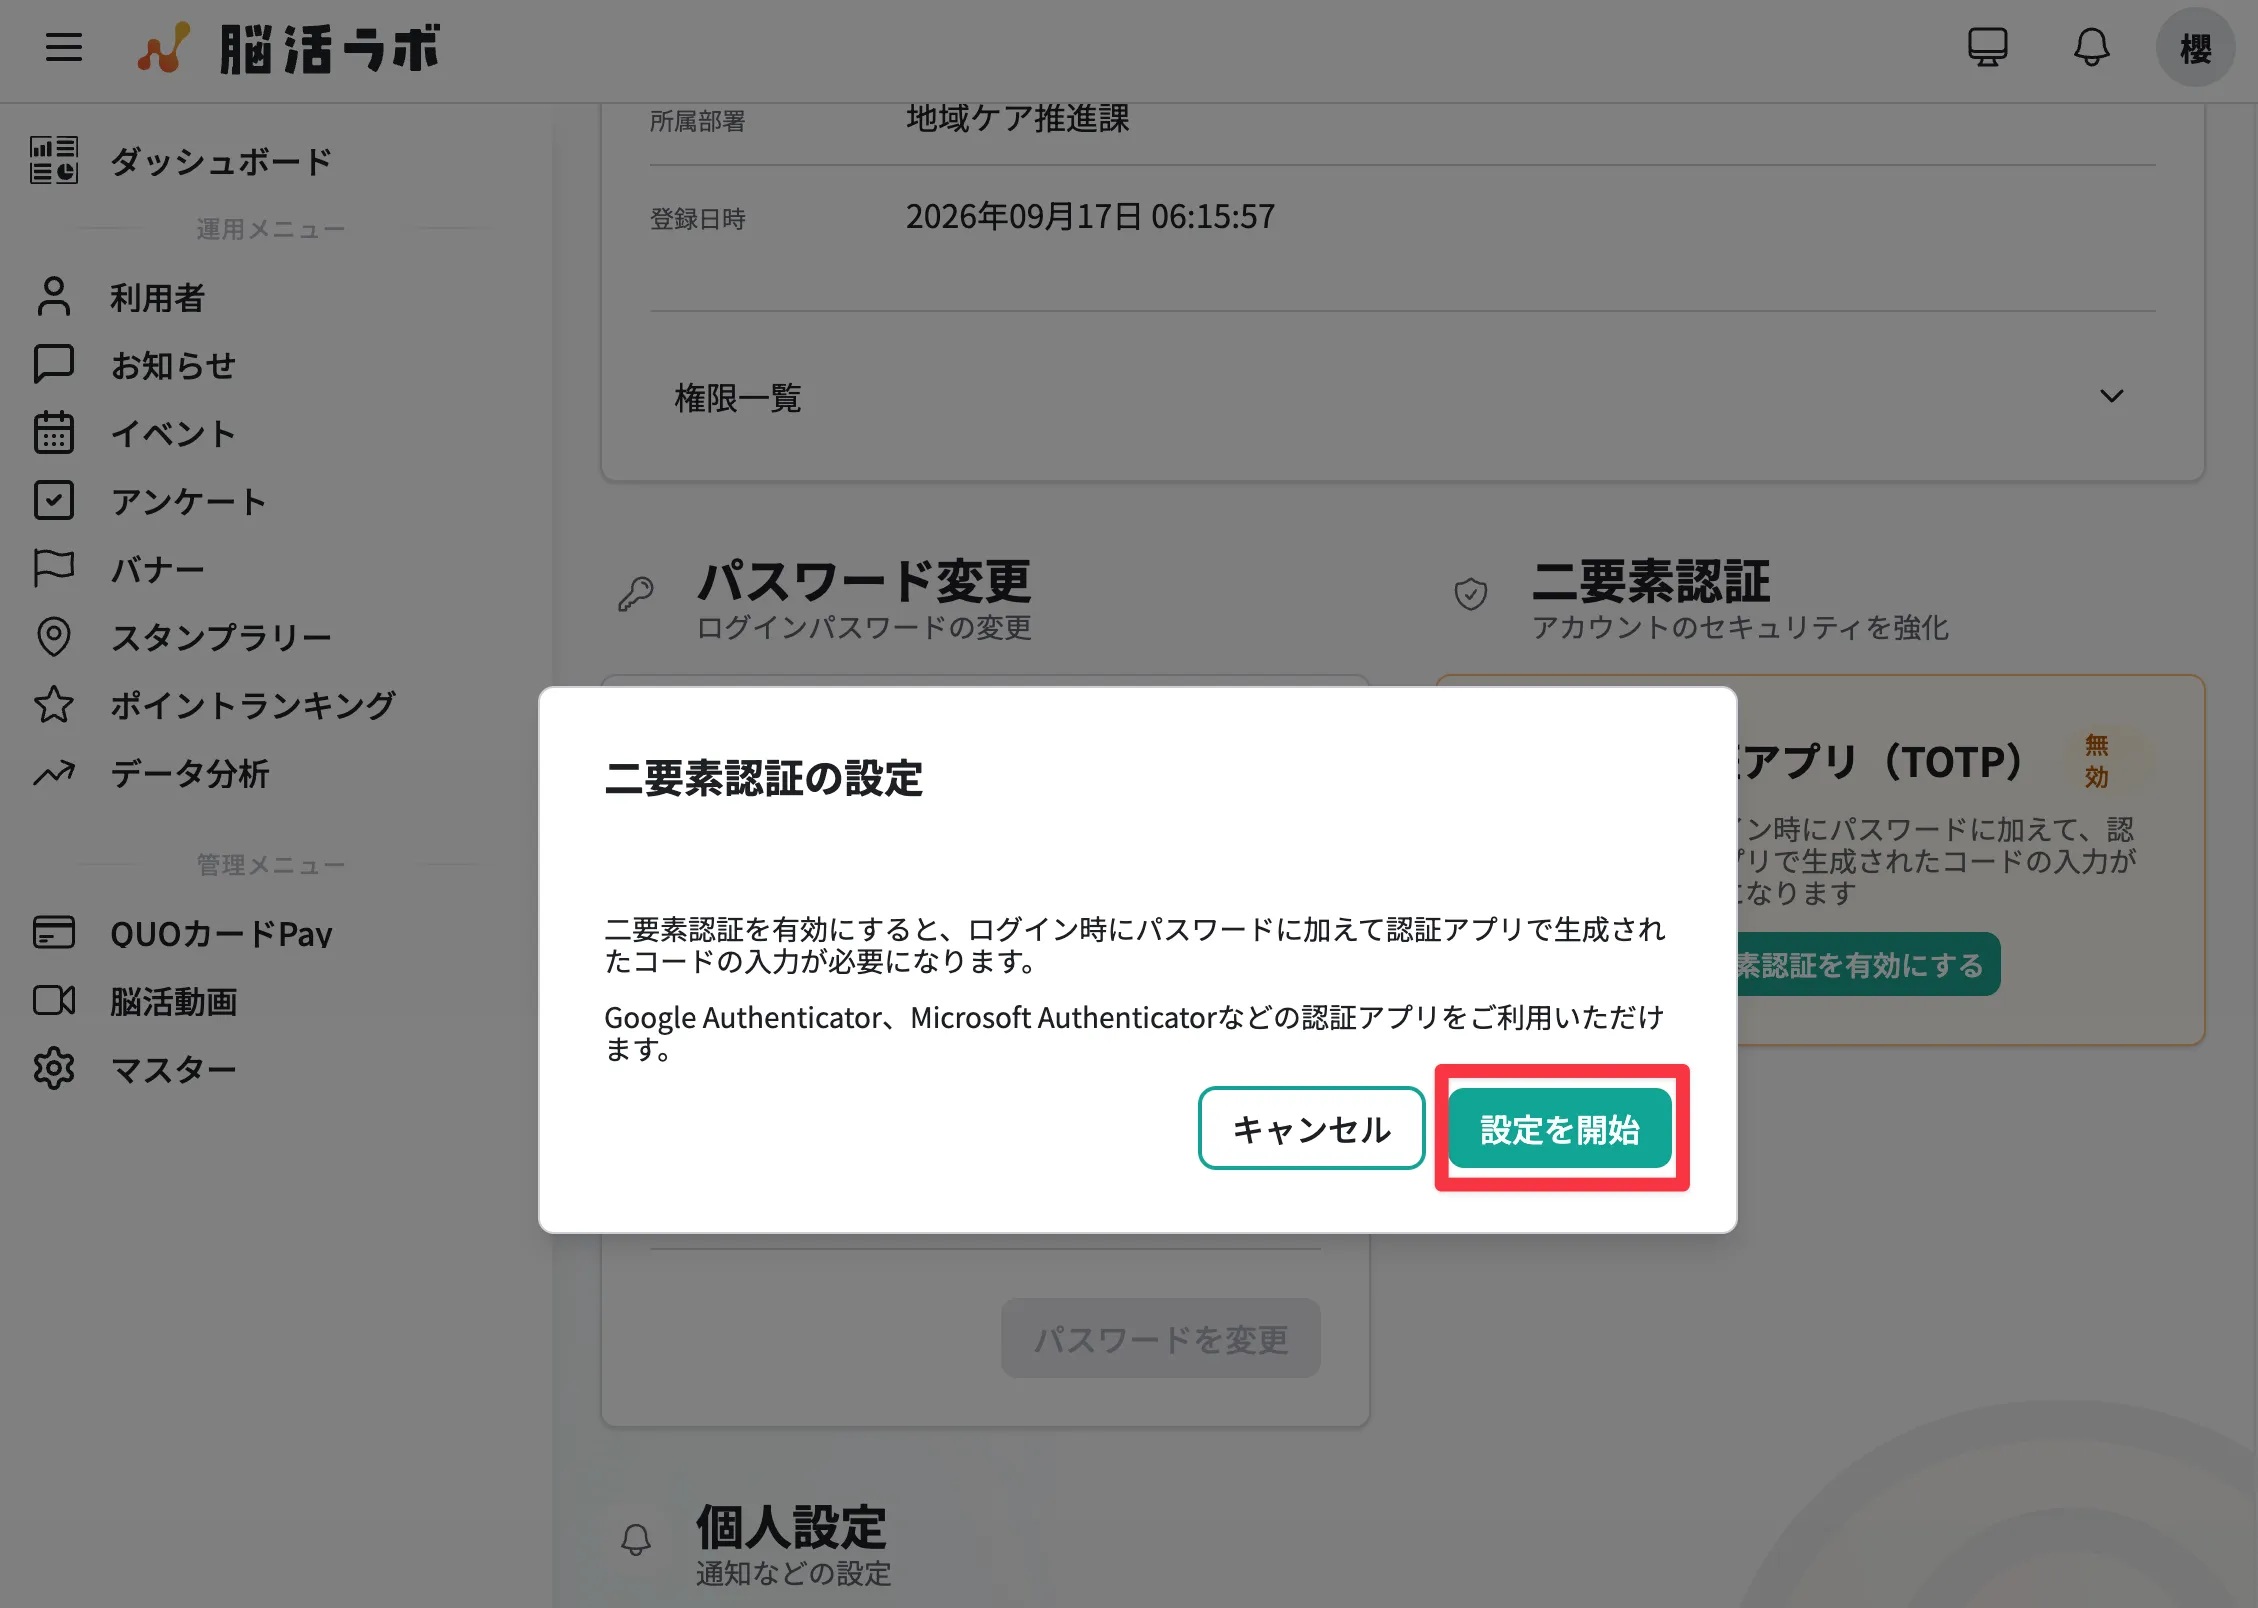Image resolution: width=2258 pixels, height=1608 pixels.
Task: Open the hamburger menu icon
Action: point(64,47)
